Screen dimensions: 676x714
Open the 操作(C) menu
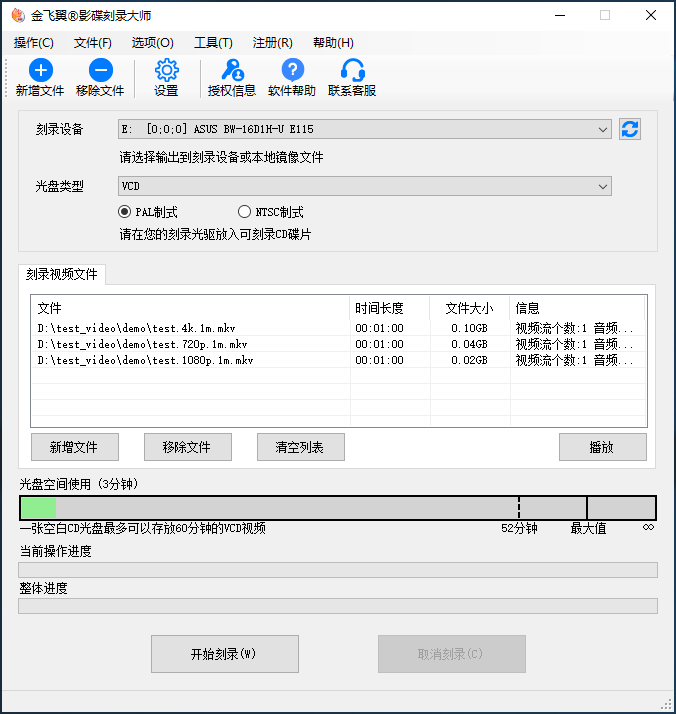[x=34, y=43]
